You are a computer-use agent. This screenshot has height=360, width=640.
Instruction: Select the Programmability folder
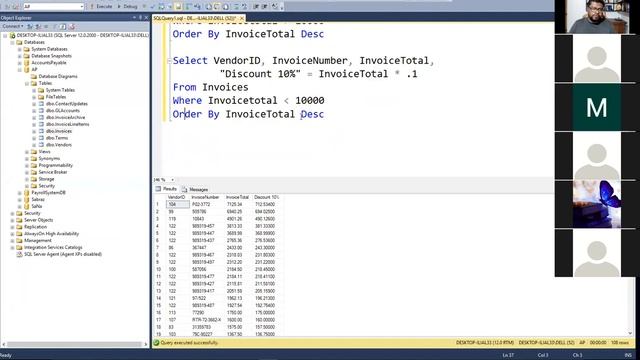point(56,165)
